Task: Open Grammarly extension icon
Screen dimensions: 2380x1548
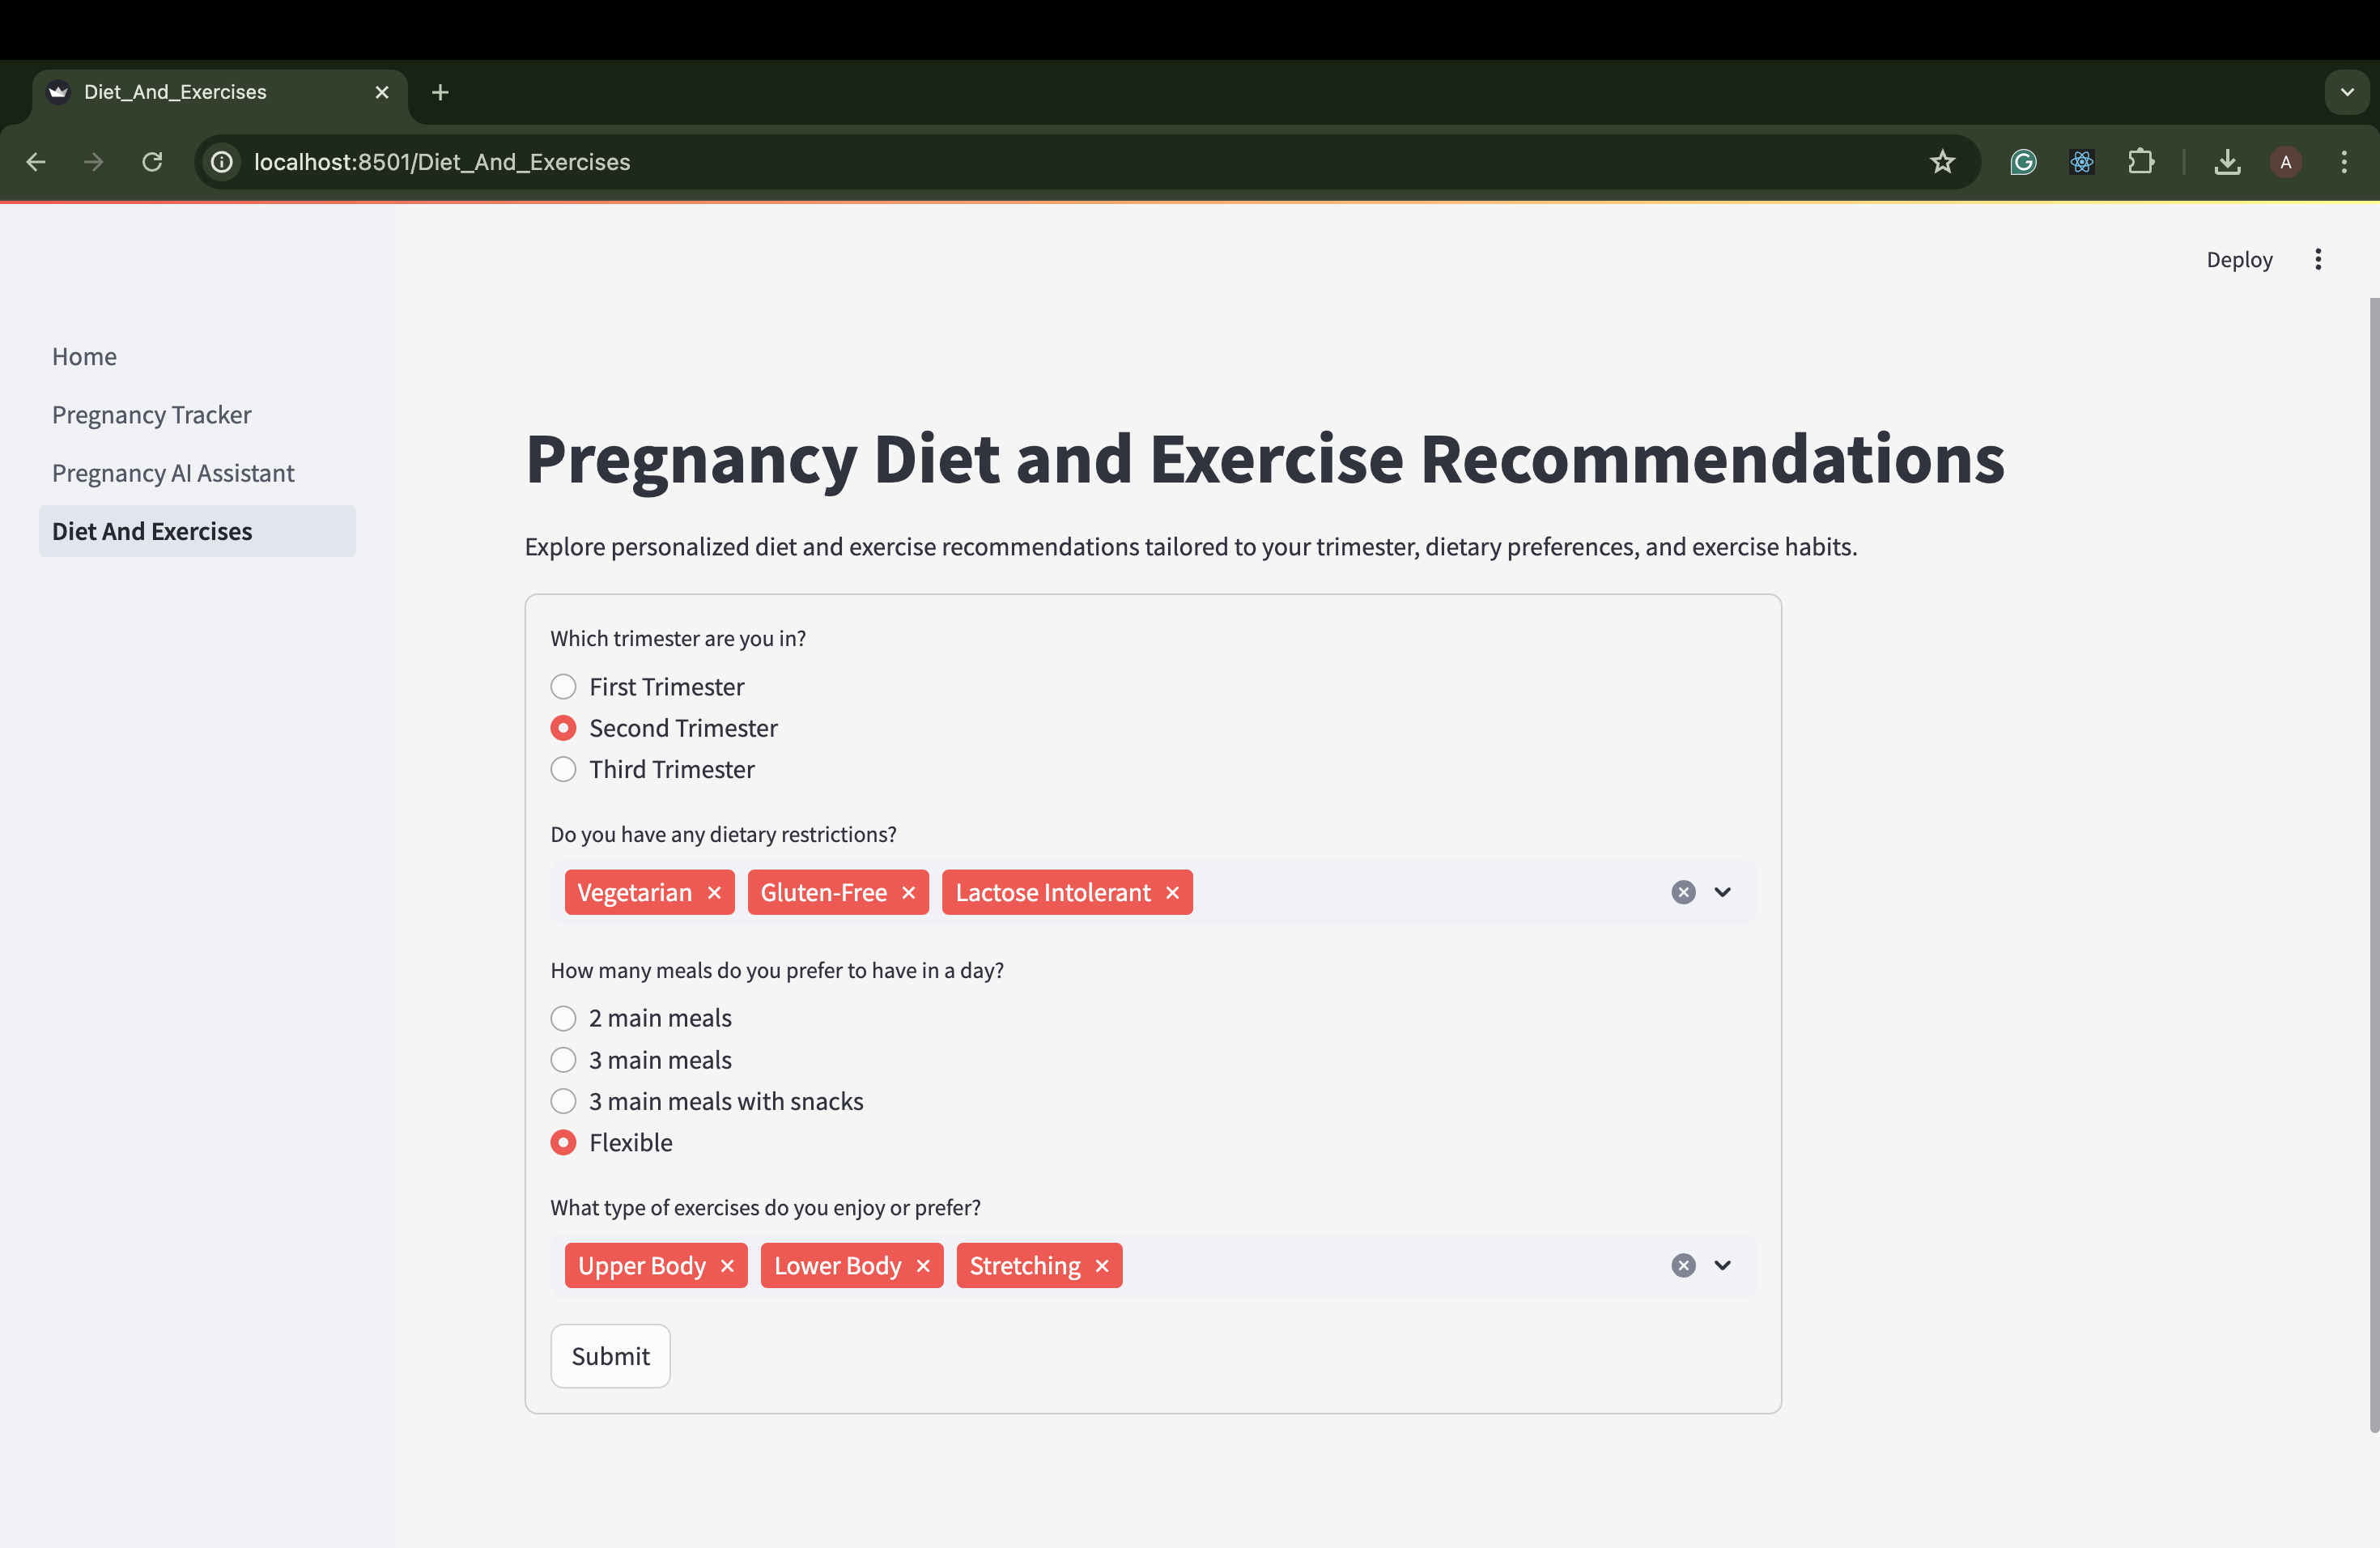Action: [2023, 162]
